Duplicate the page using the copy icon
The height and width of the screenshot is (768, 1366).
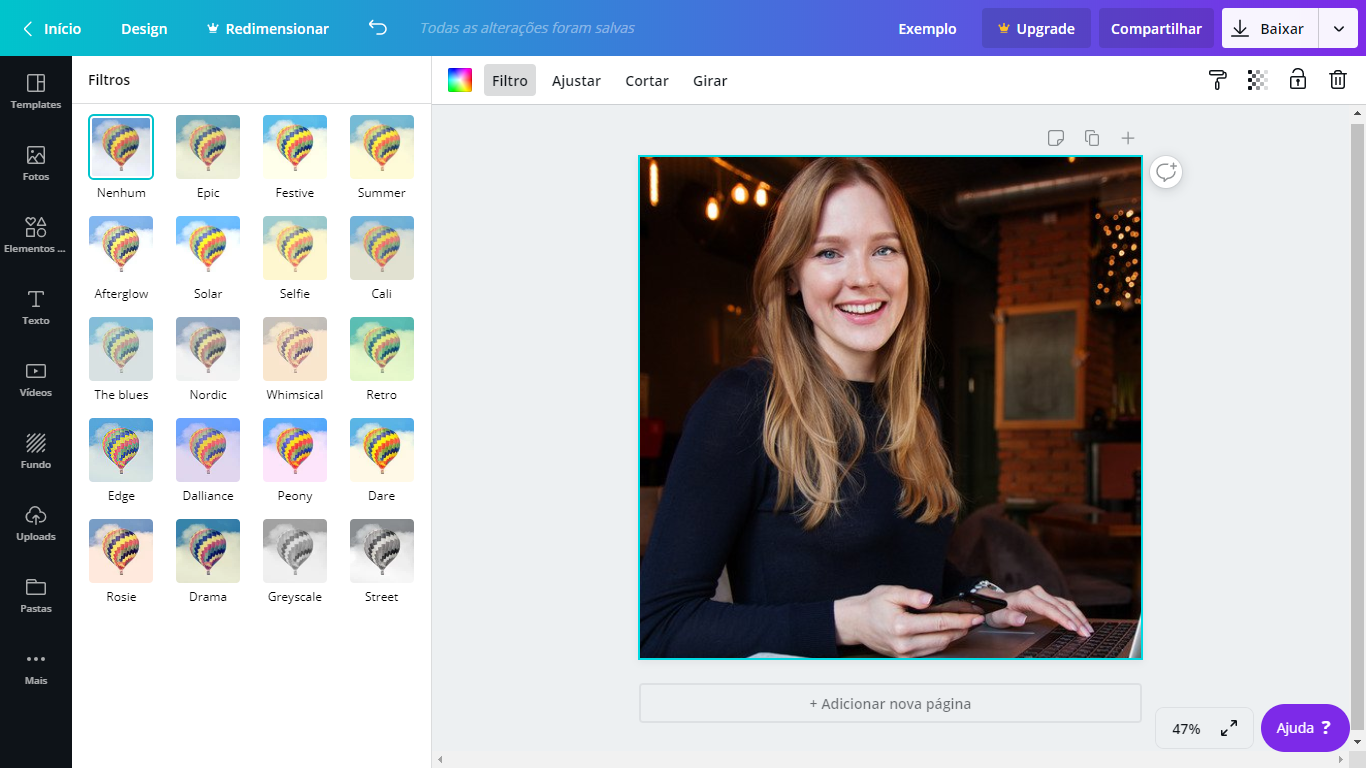point(1092,138)
